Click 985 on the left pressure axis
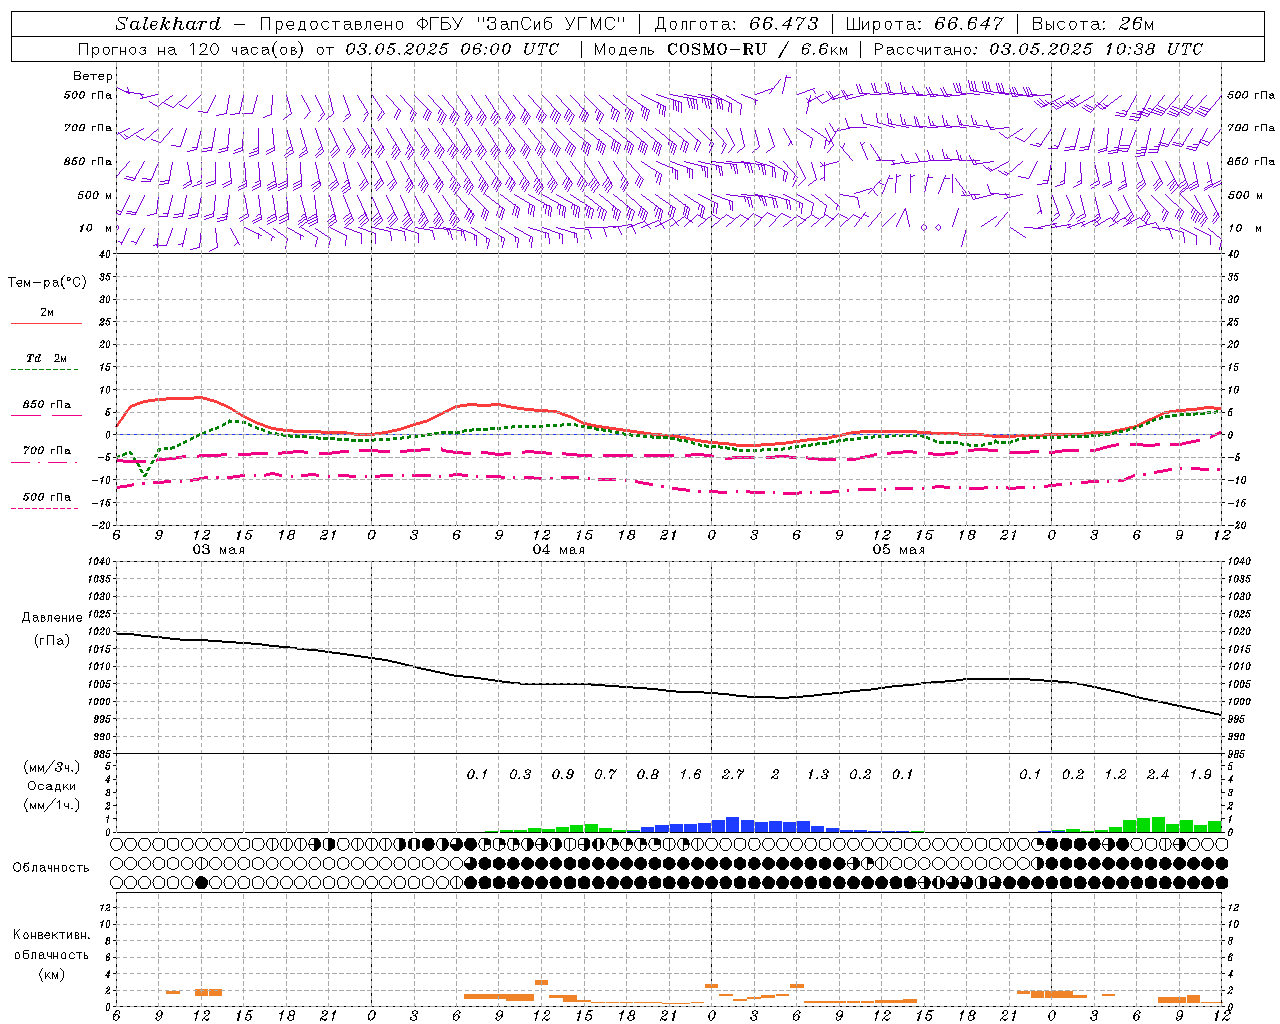 point(101,754)
